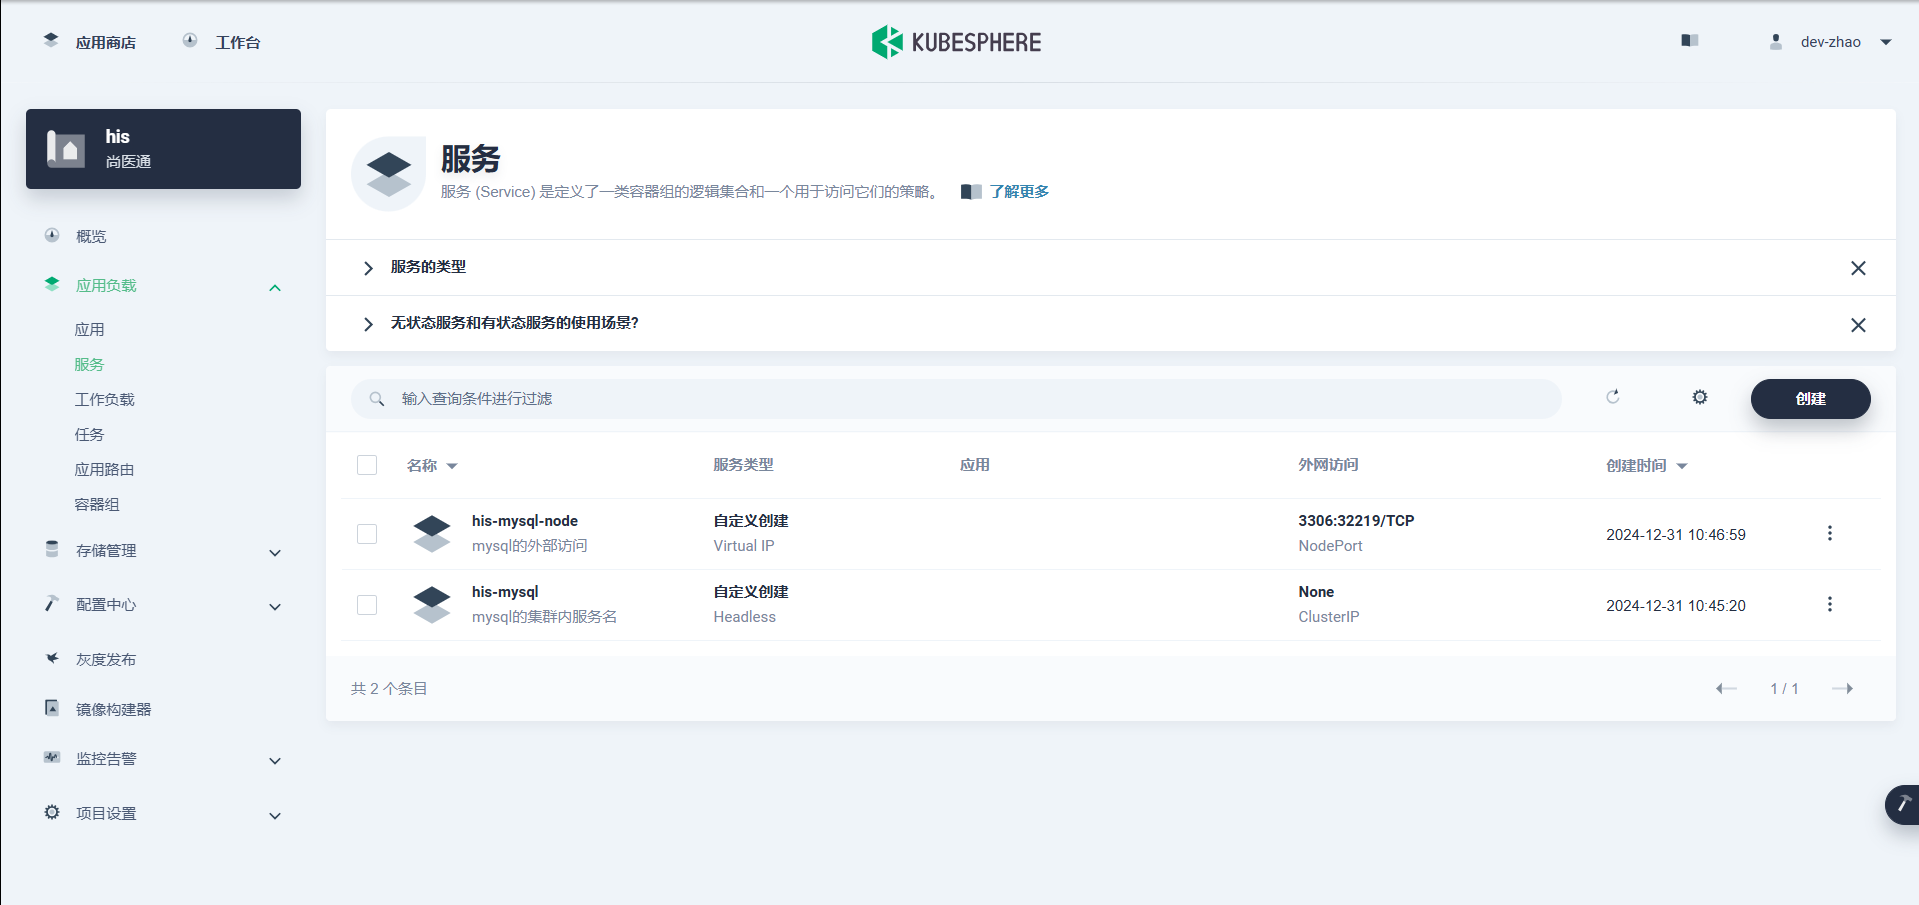The height and width of the screenshot is (905, 1919).
Task: Click the 存储管理 database icon
Action: tap(52, 549)
